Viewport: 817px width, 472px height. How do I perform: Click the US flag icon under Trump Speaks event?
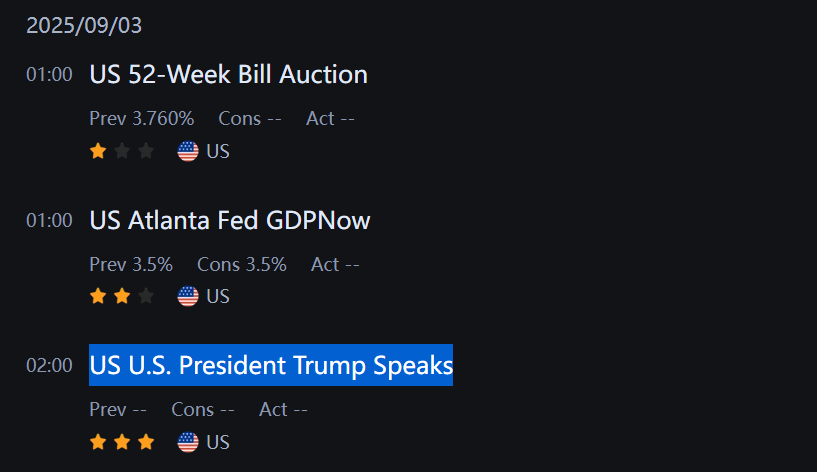188,442
